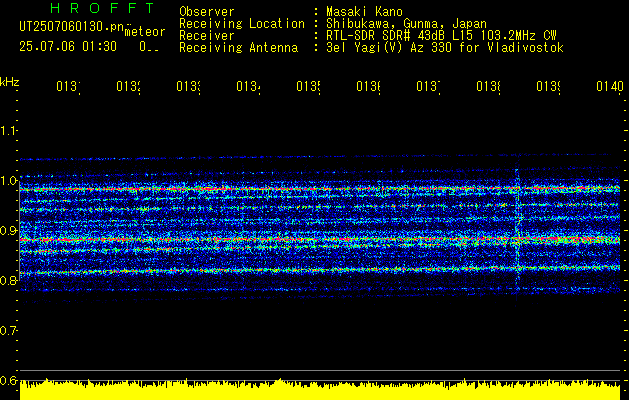Click the 0.7 kHz axis label
629x400 pixels.
tap(8, 330)
